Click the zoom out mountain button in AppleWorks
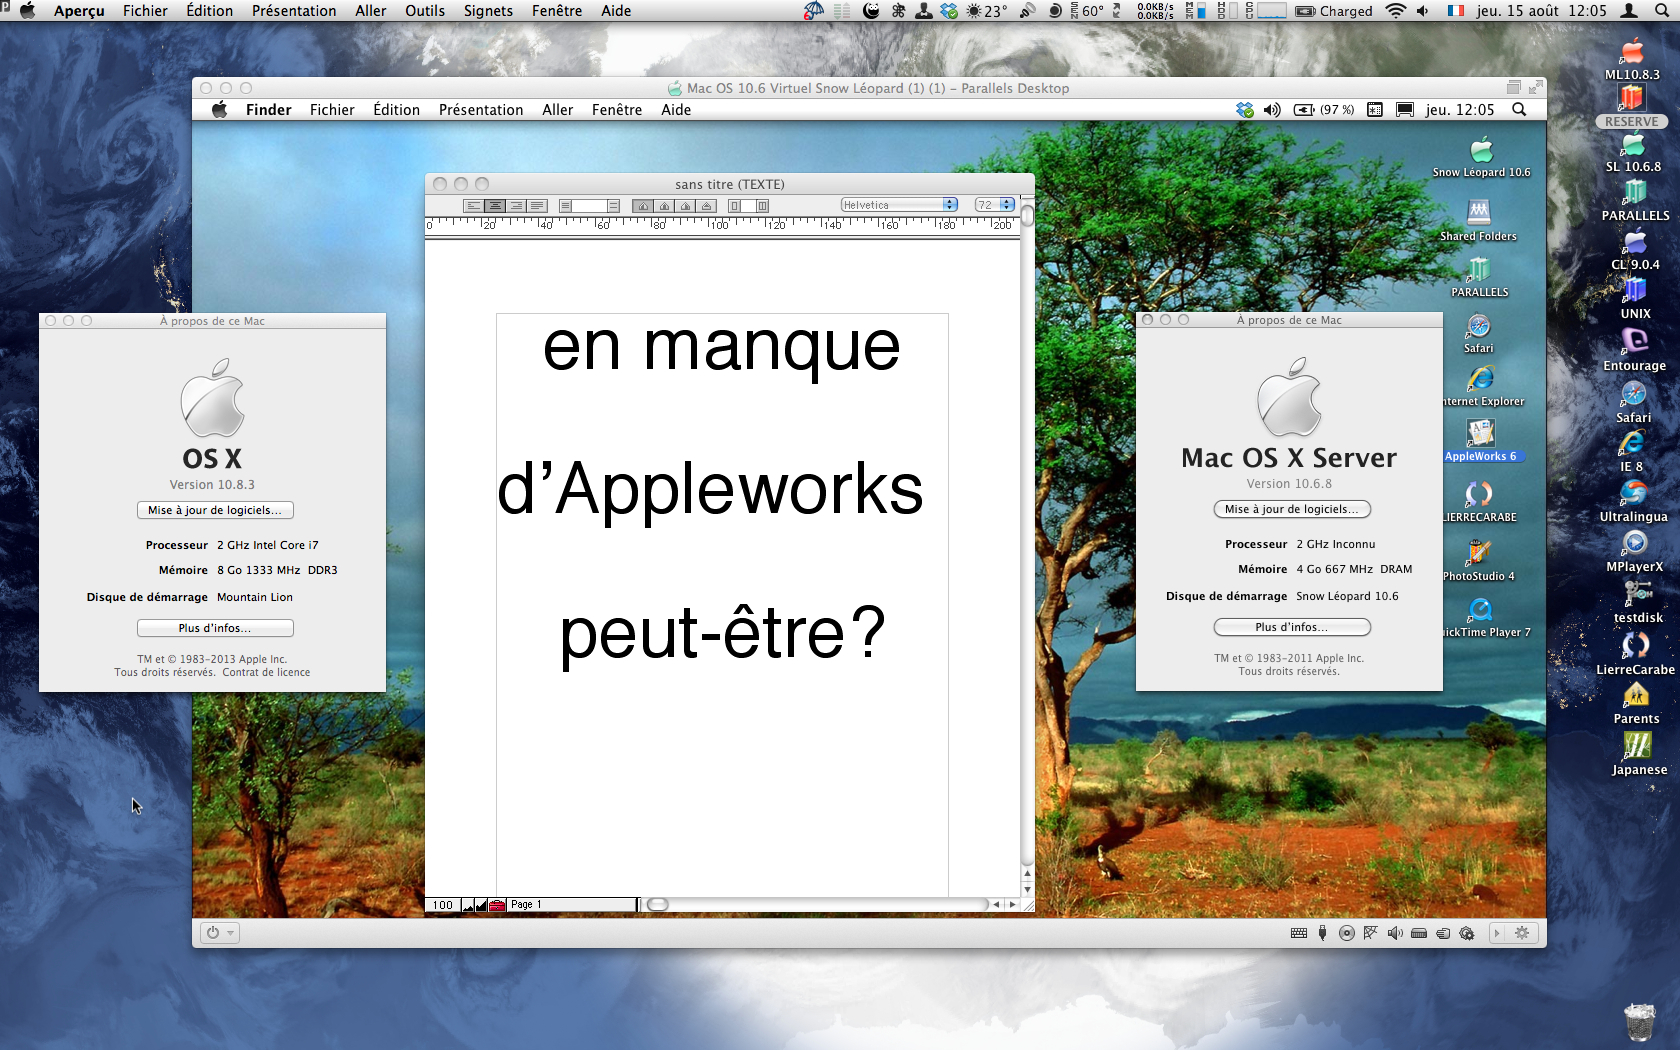Screen dimensions: 1680x1050 coord(468,905)
